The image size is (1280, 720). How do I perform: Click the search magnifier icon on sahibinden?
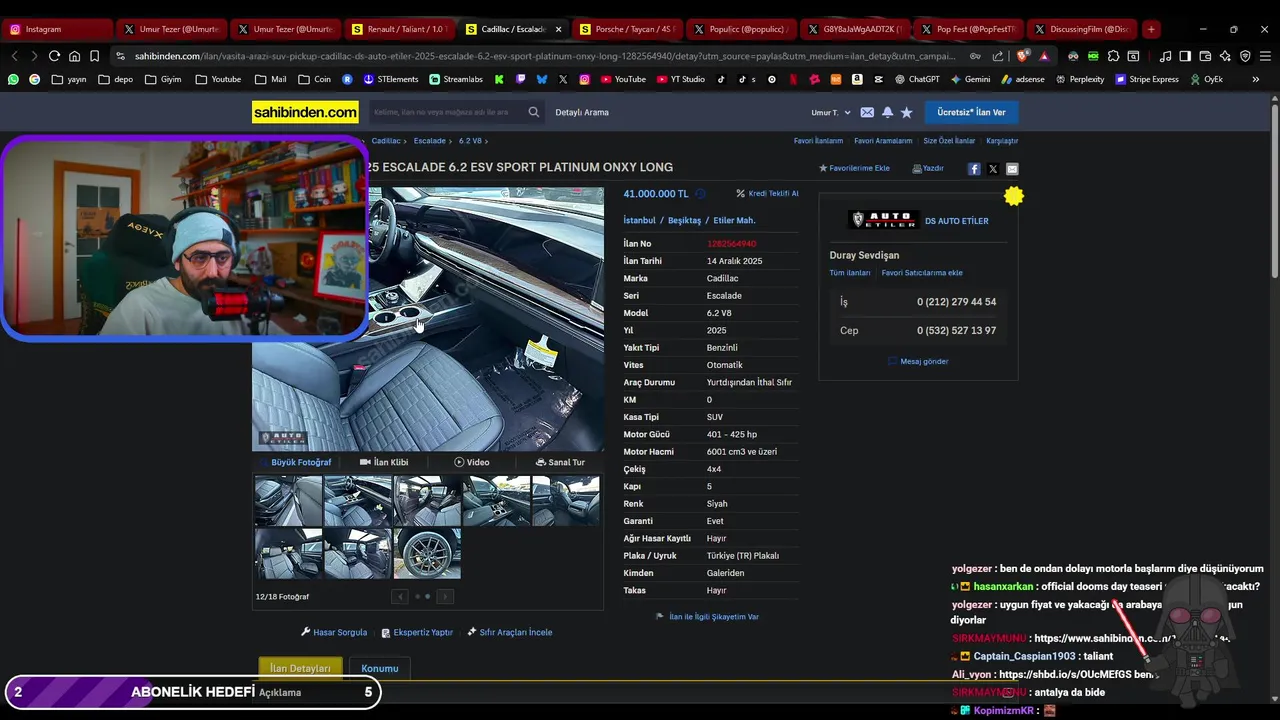point(534,113)
